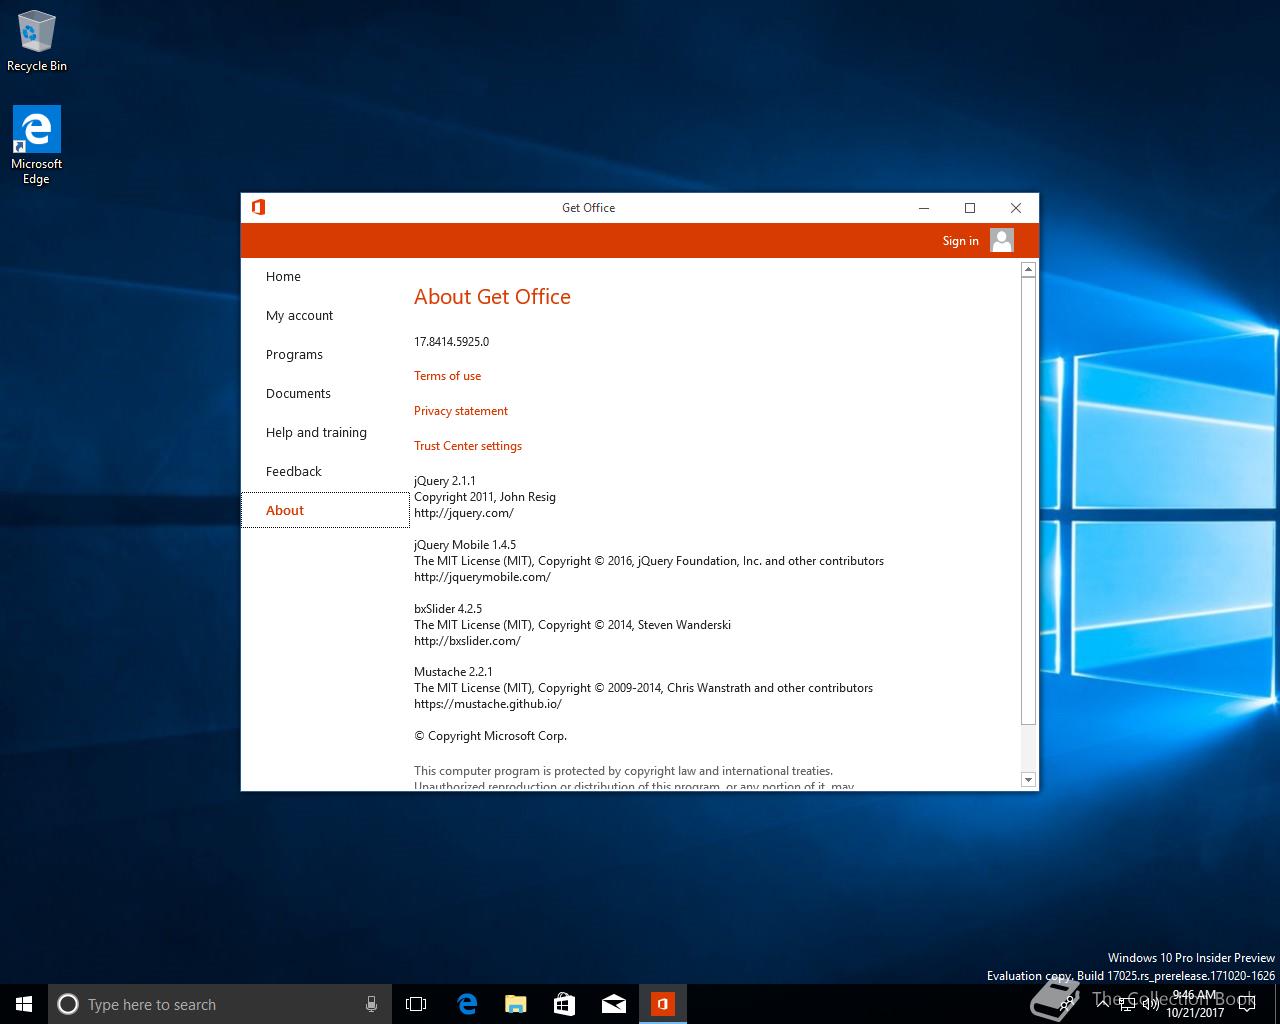This screenshot has width=1280, height=1024.
Task: Open Microsoft Store from the taskbar
Action: tap(564, 1004)
